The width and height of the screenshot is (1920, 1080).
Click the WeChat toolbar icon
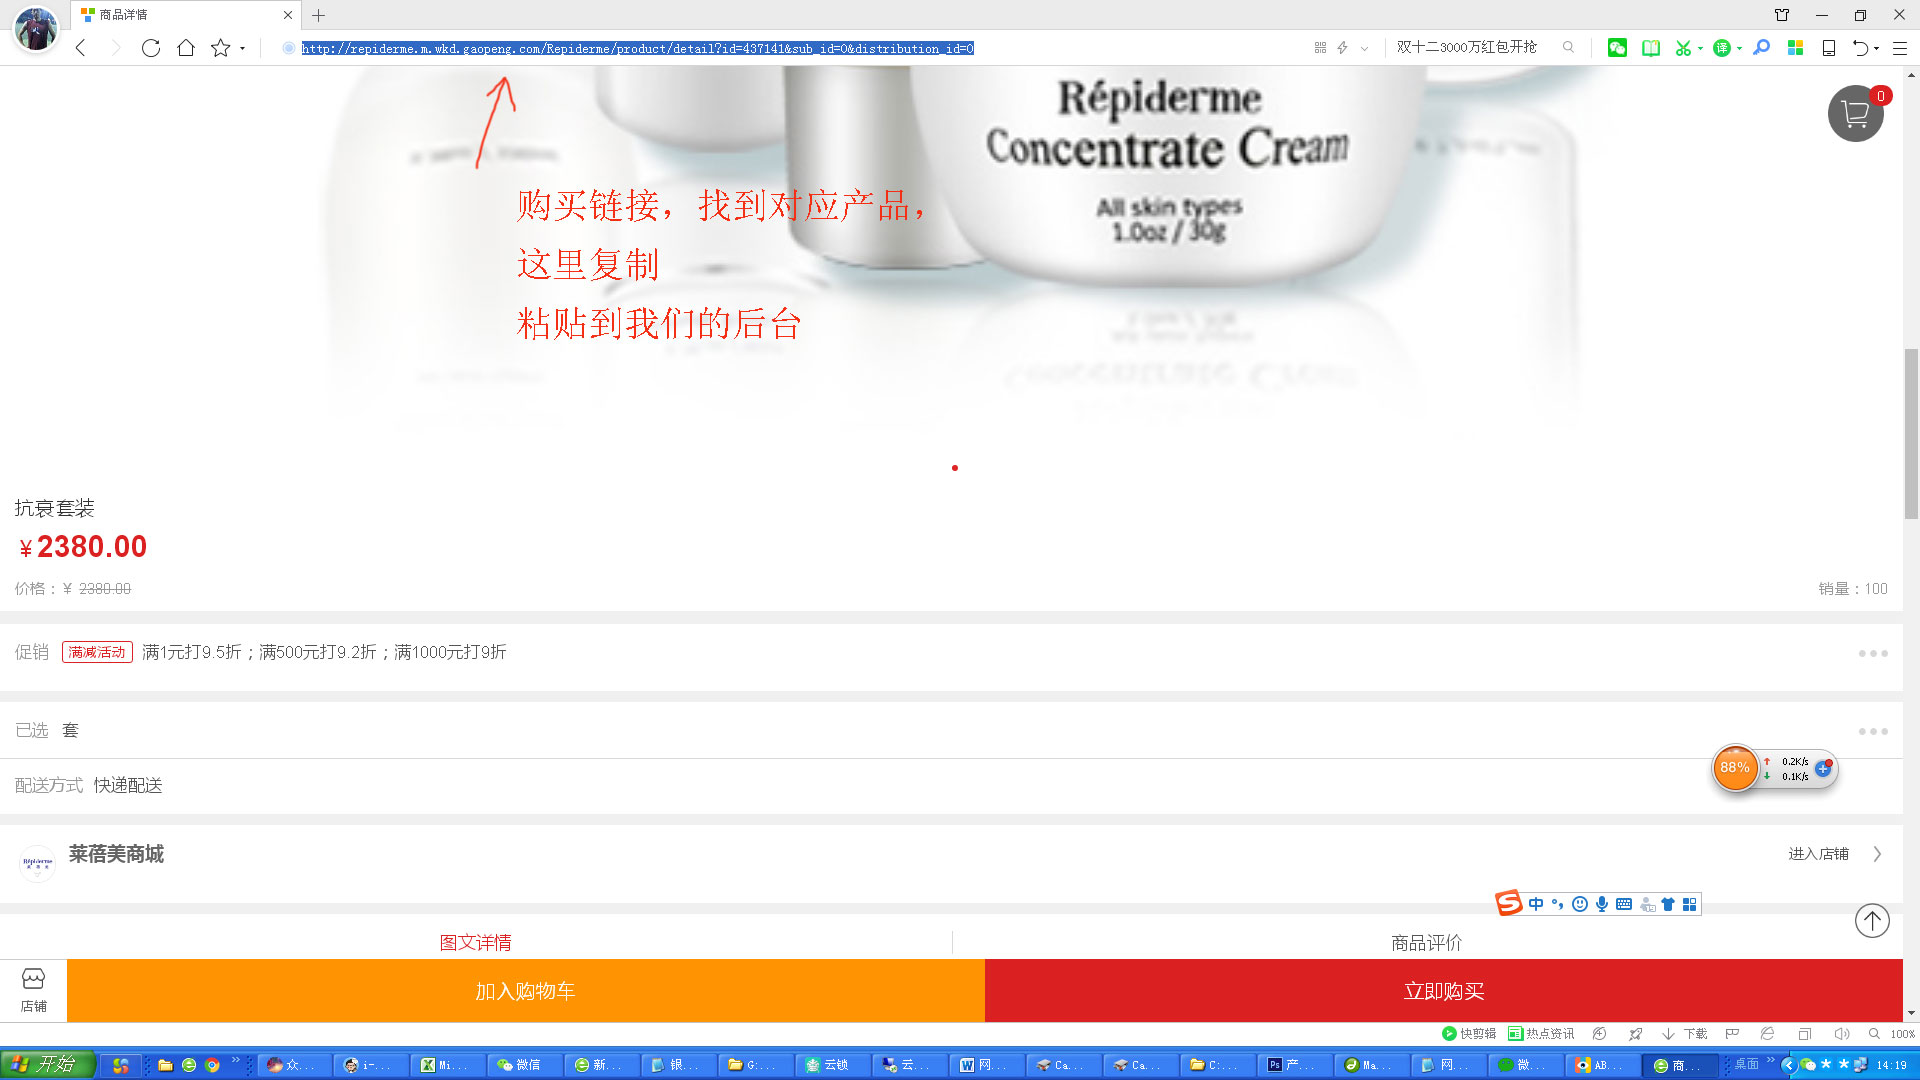pos(1617,48)
